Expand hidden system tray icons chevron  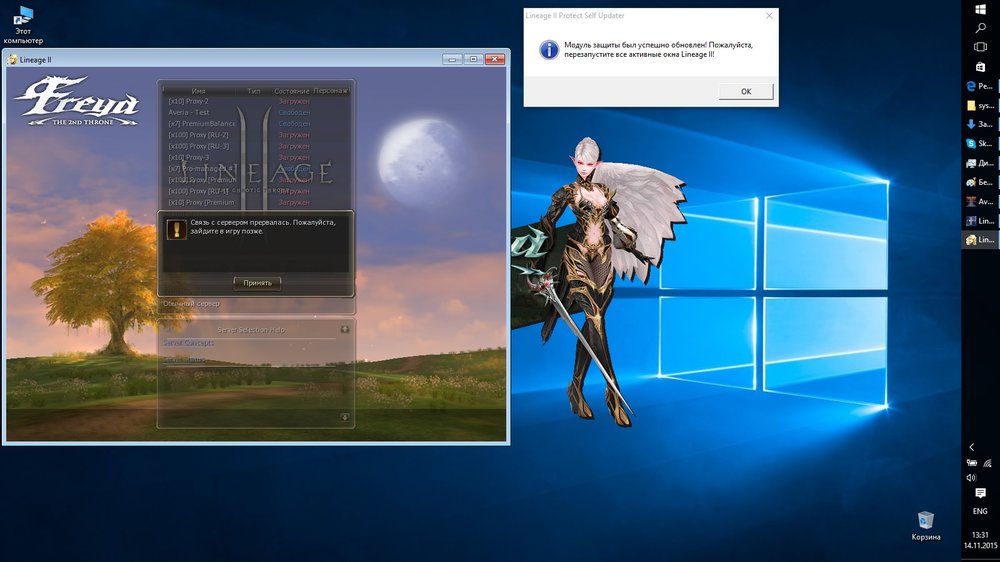pyautogui.click(x=972, y=447)
